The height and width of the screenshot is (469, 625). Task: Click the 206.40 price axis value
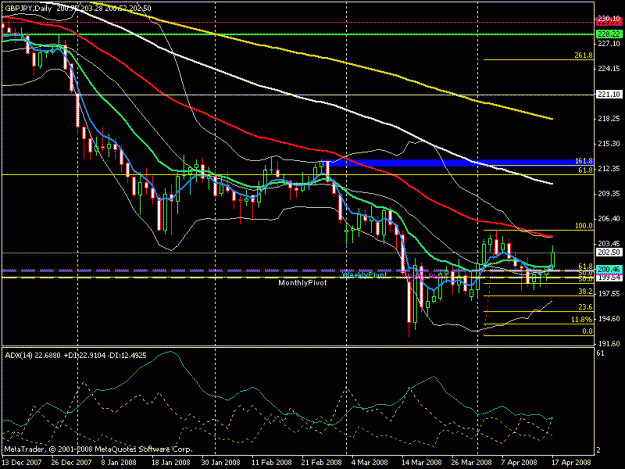coord(609,218)
